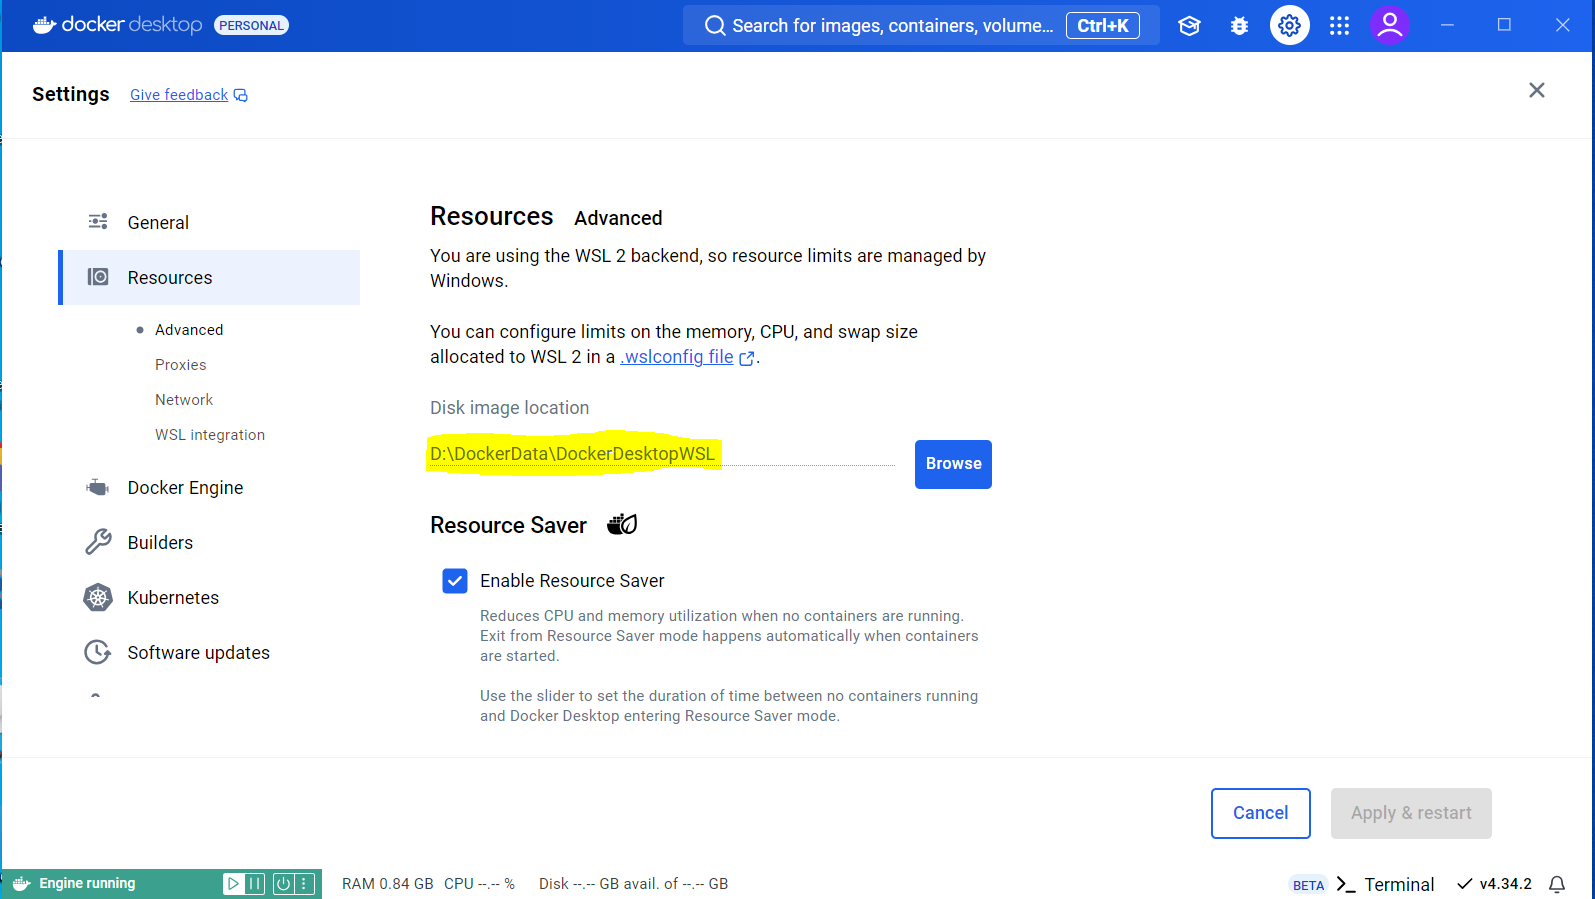Click the Software updates clock icon
The height and width of the screenshot is (899, 1595).
pyautogui.click(x=98, y=652)
